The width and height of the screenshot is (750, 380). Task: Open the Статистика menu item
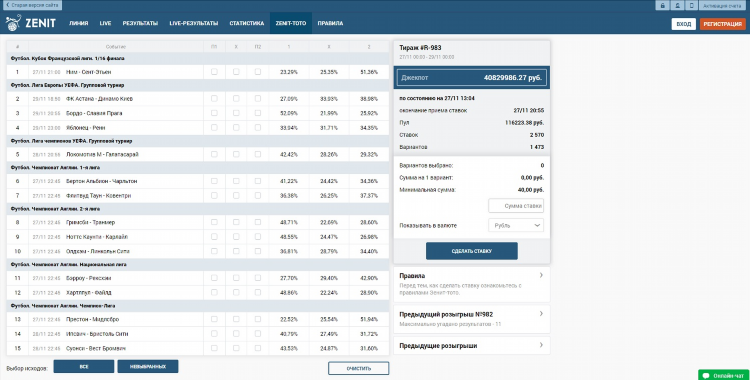pyautogui.click(x=247, y=23)
